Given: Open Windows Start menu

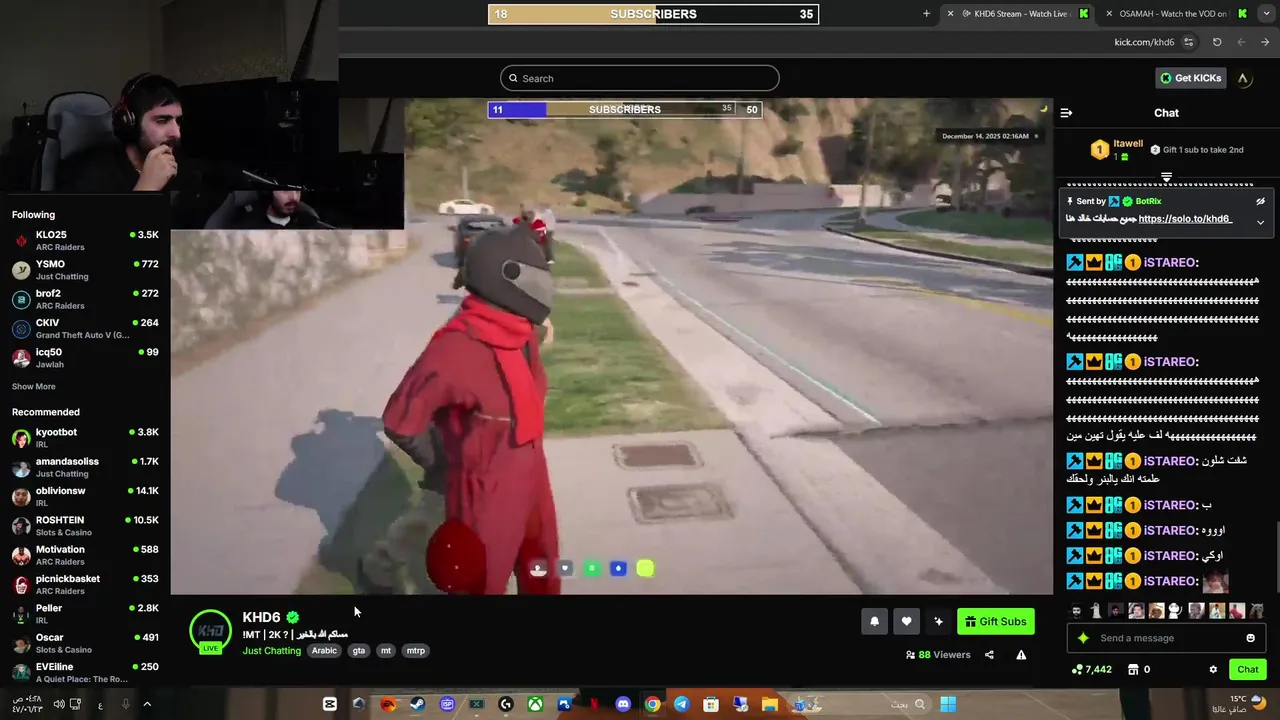Looking at the screenshot, I should 948,704.
